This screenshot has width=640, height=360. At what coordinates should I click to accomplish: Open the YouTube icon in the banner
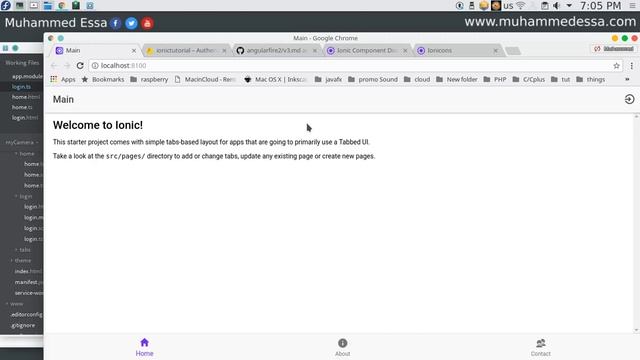point(147,23)
